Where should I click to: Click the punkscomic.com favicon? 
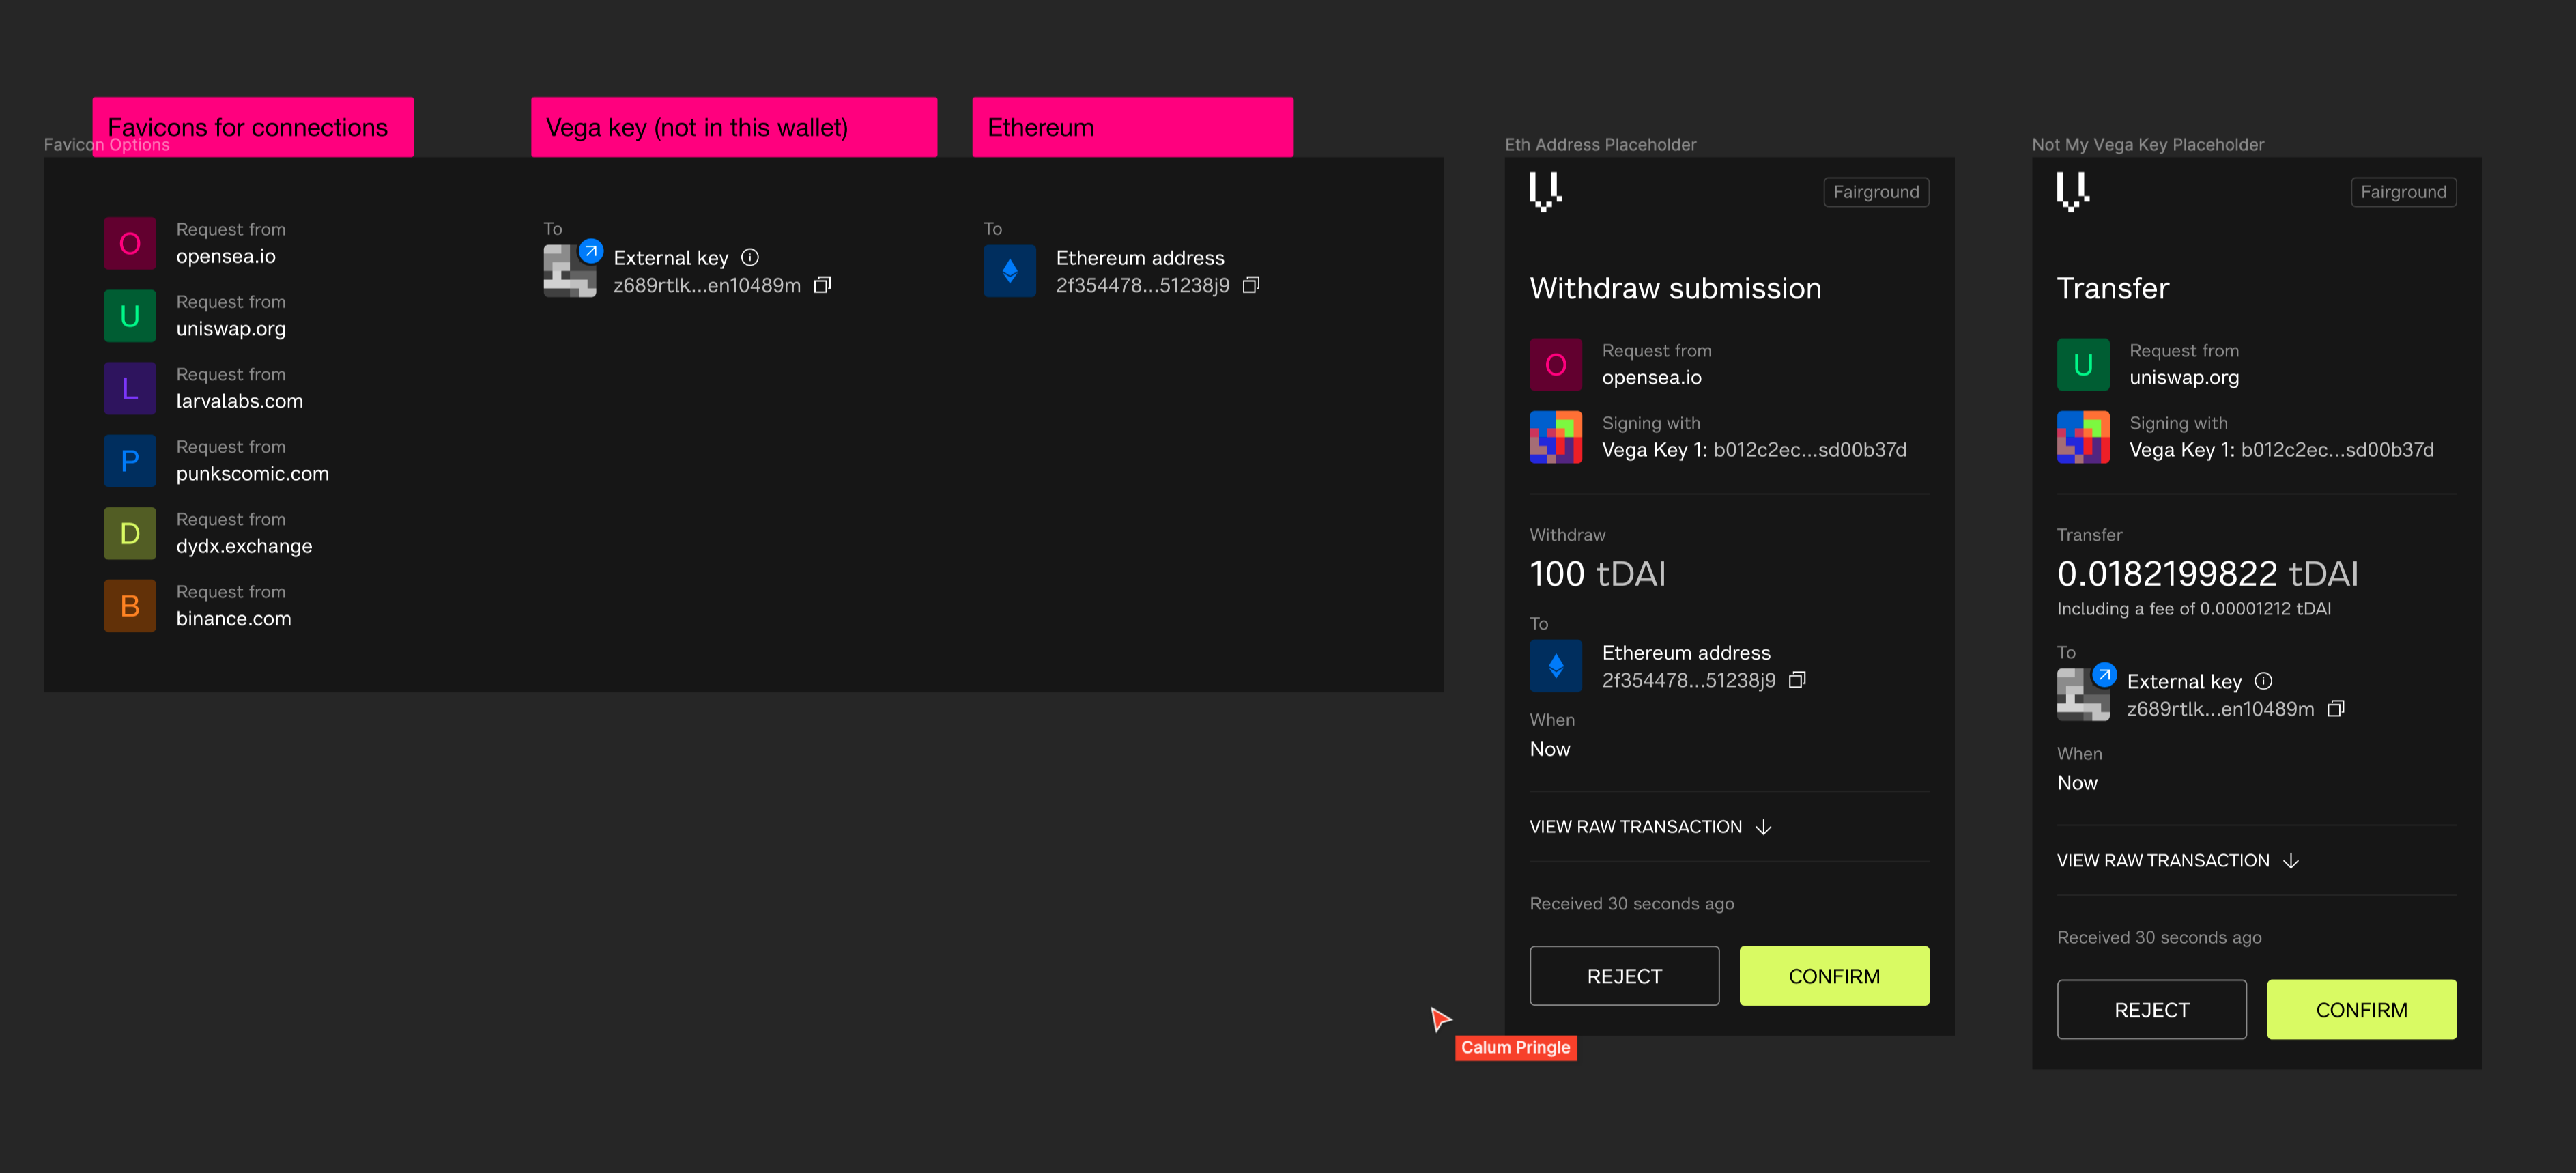click(x=129, y=461)
